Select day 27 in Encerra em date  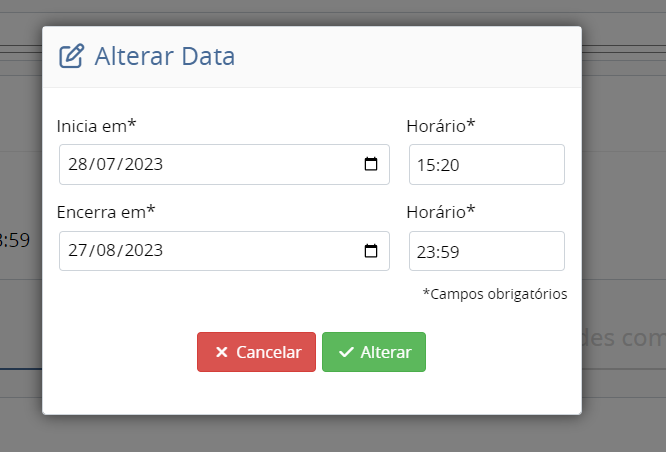point(78,252)
